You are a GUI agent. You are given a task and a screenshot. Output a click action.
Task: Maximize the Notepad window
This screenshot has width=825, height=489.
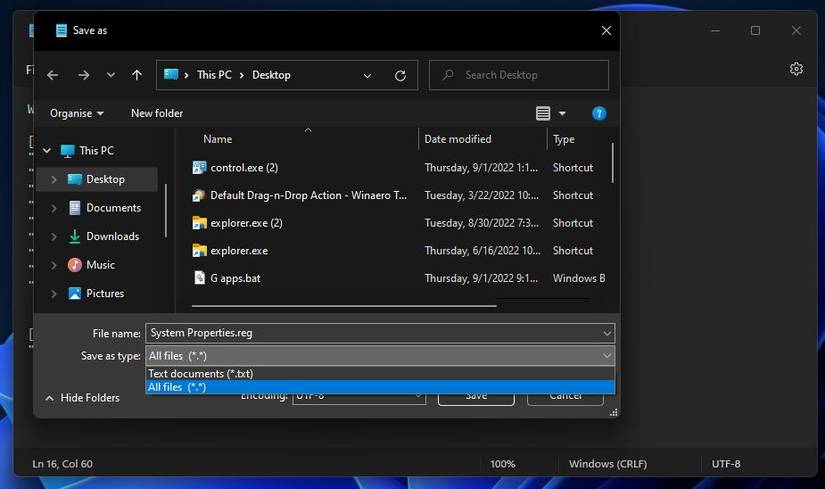[x=755, y=31]
